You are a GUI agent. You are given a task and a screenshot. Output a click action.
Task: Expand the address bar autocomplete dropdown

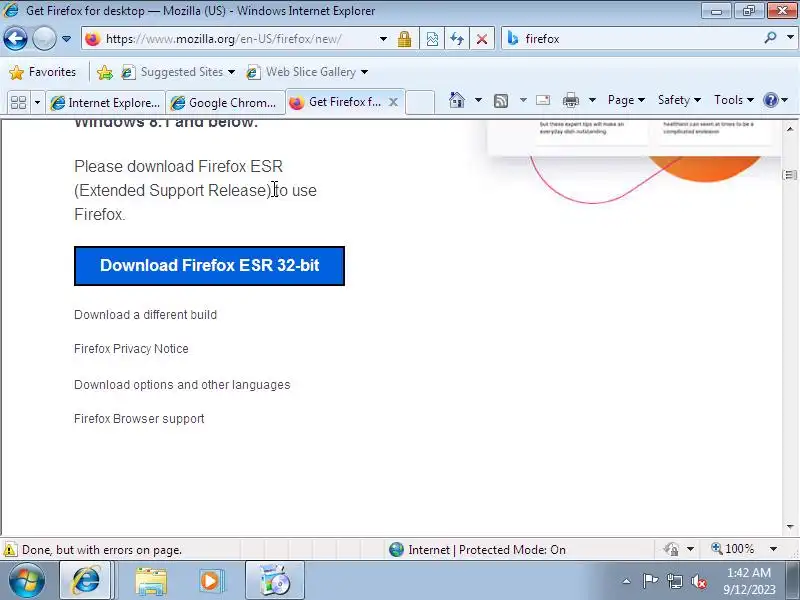pos(383,39)
